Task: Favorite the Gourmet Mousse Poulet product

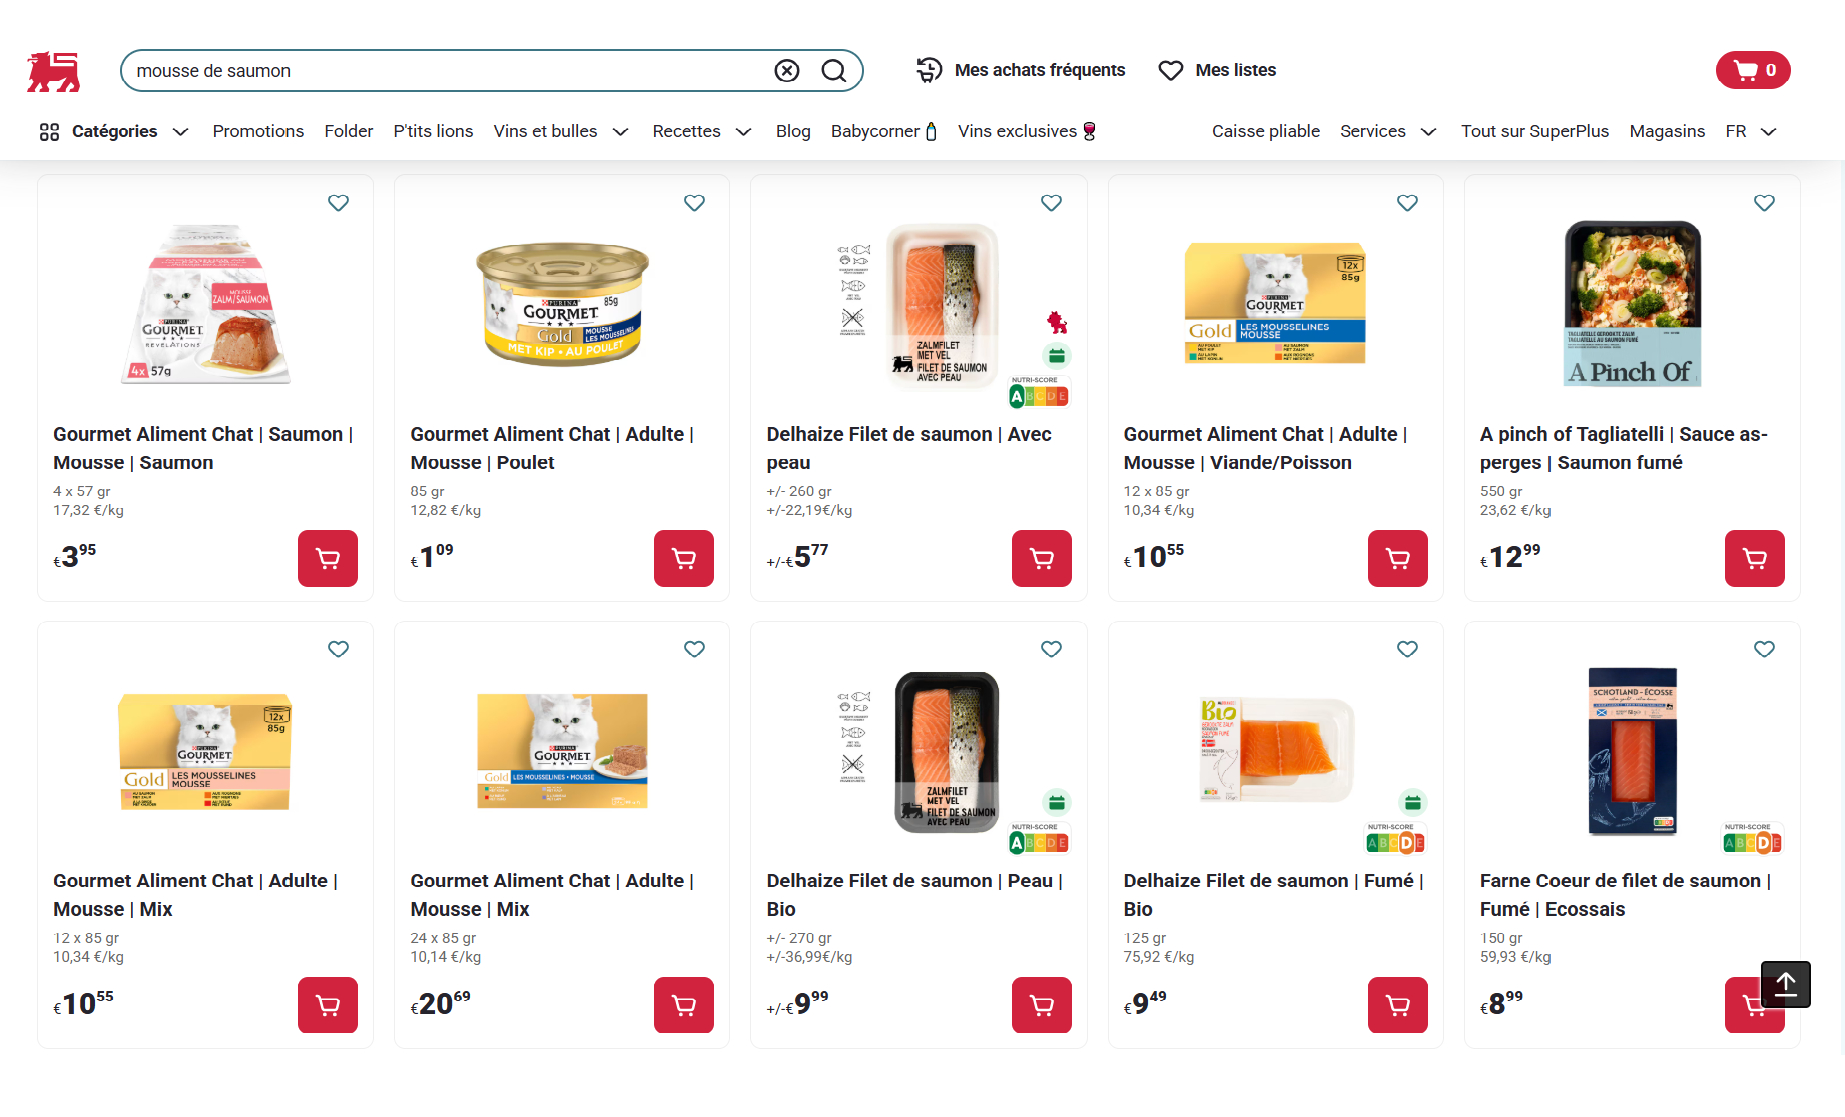Action: click(x=694, y=203)
